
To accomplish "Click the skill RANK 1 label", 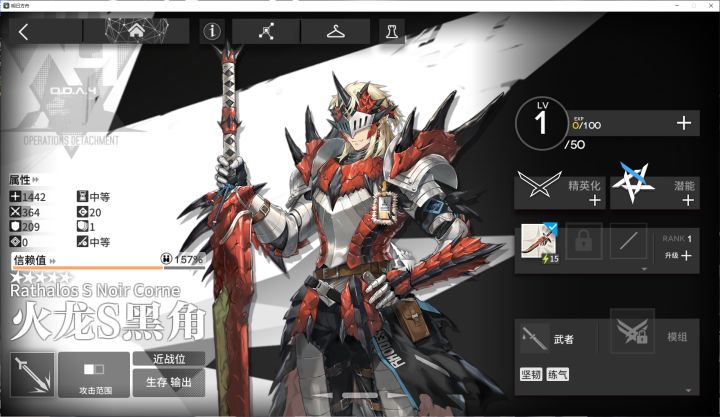I will 677,239.
